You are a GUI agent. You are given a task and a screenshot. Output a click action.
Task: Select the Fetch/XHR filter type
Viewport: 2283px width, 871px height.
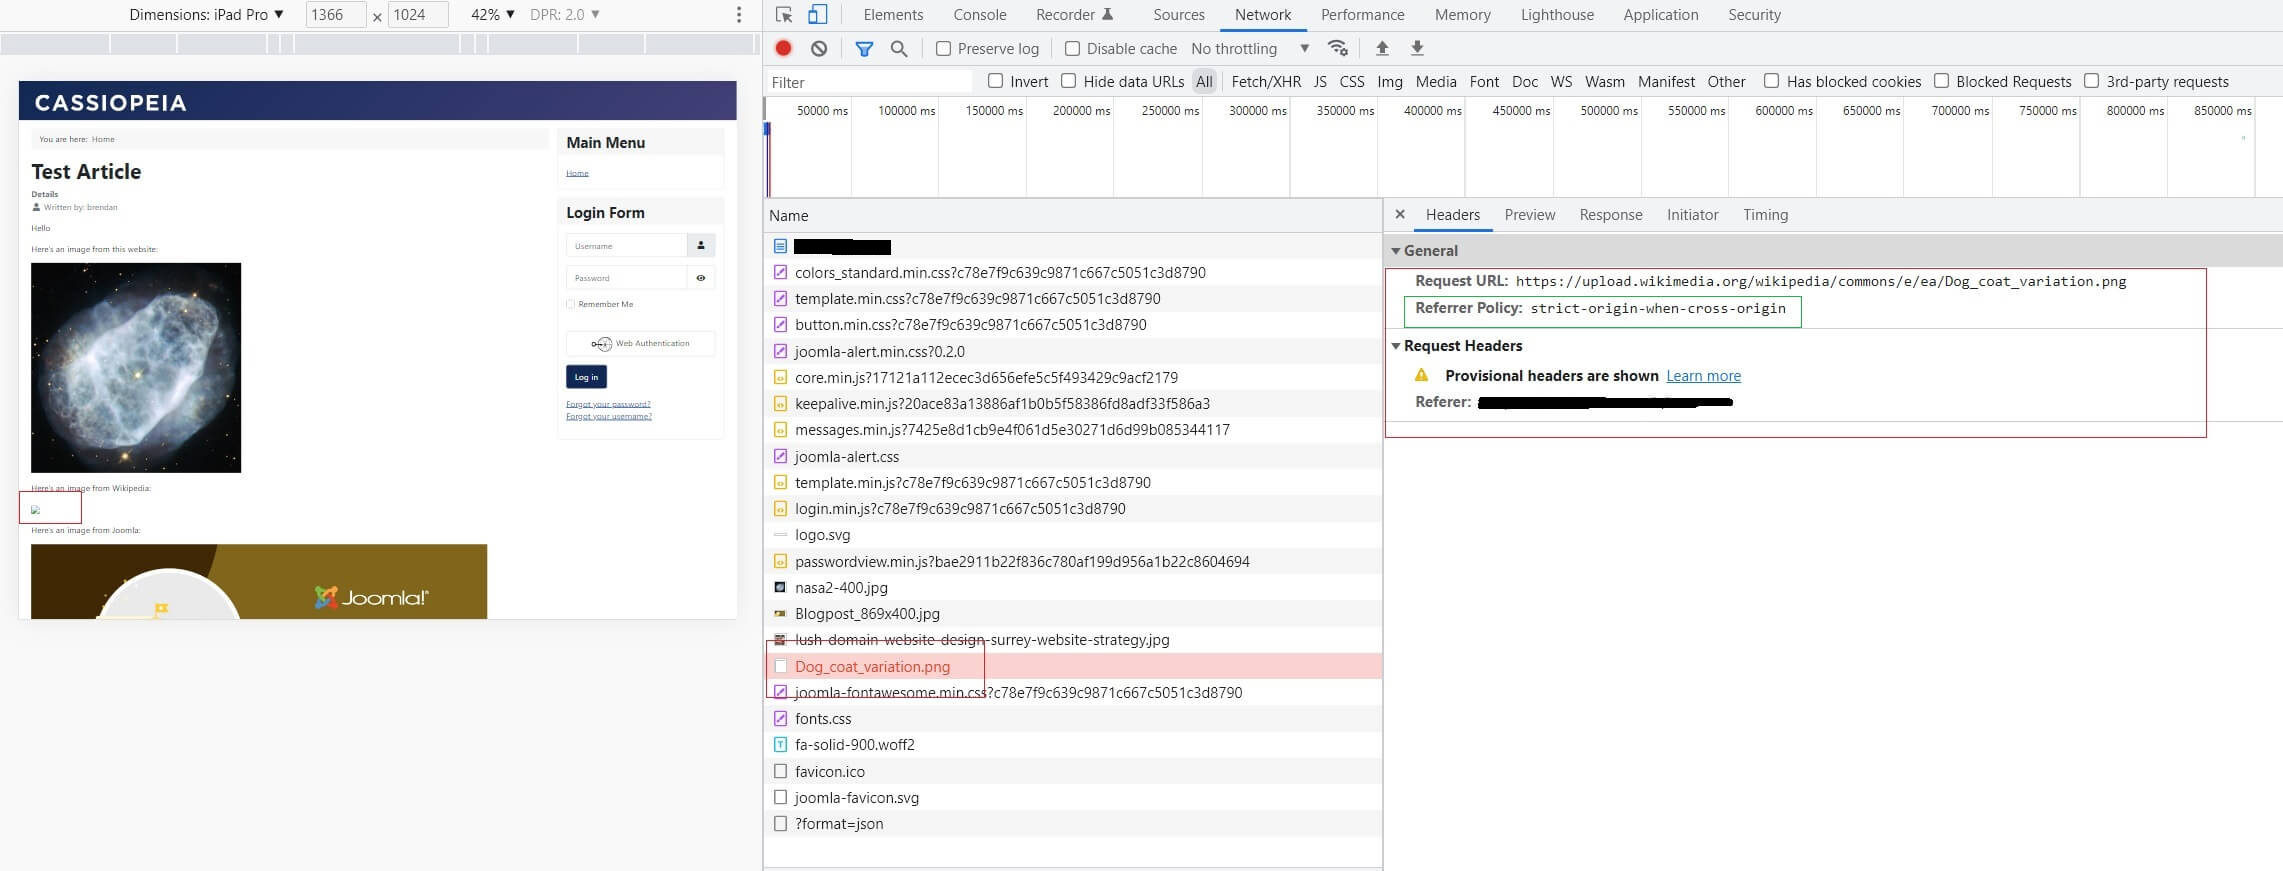point(1266,82)
